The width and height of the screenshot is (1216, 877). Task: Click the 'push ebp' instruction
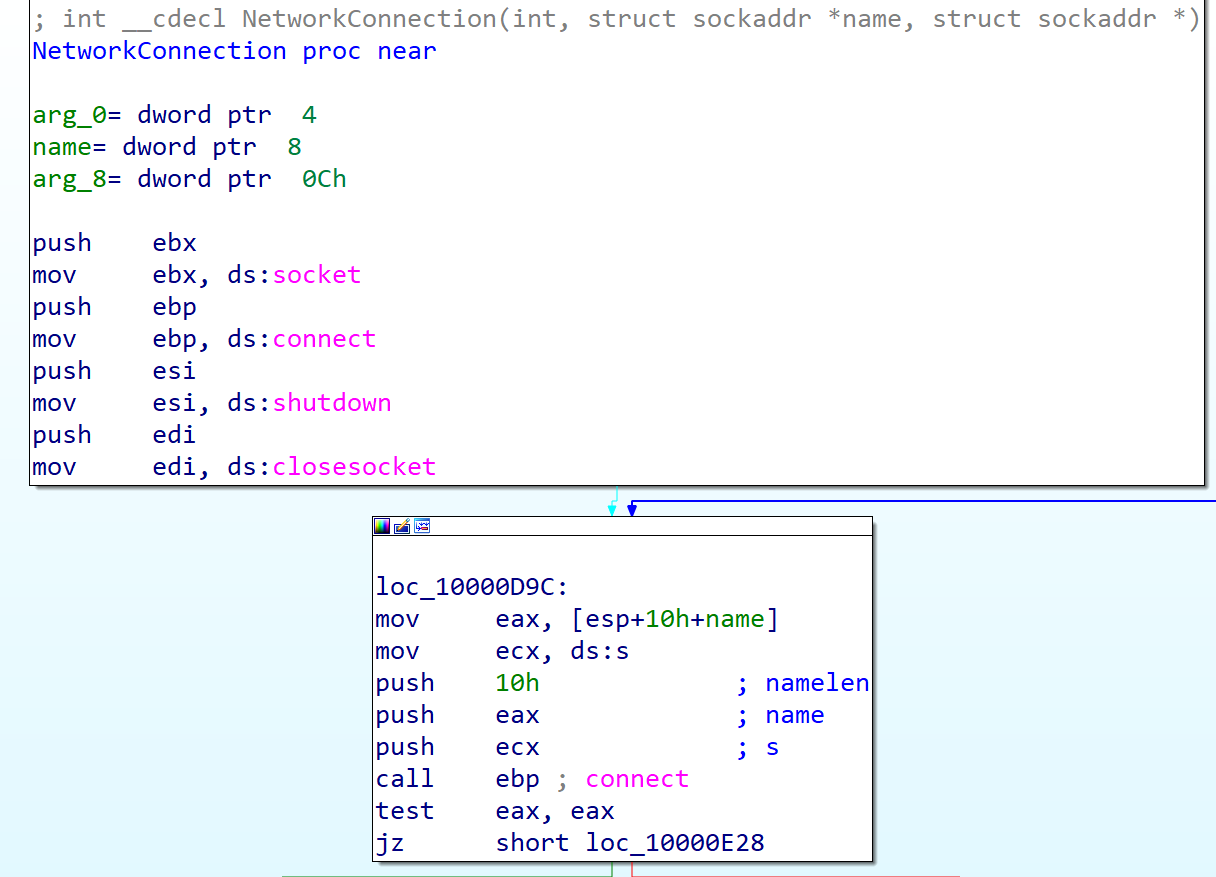point(114,307)
